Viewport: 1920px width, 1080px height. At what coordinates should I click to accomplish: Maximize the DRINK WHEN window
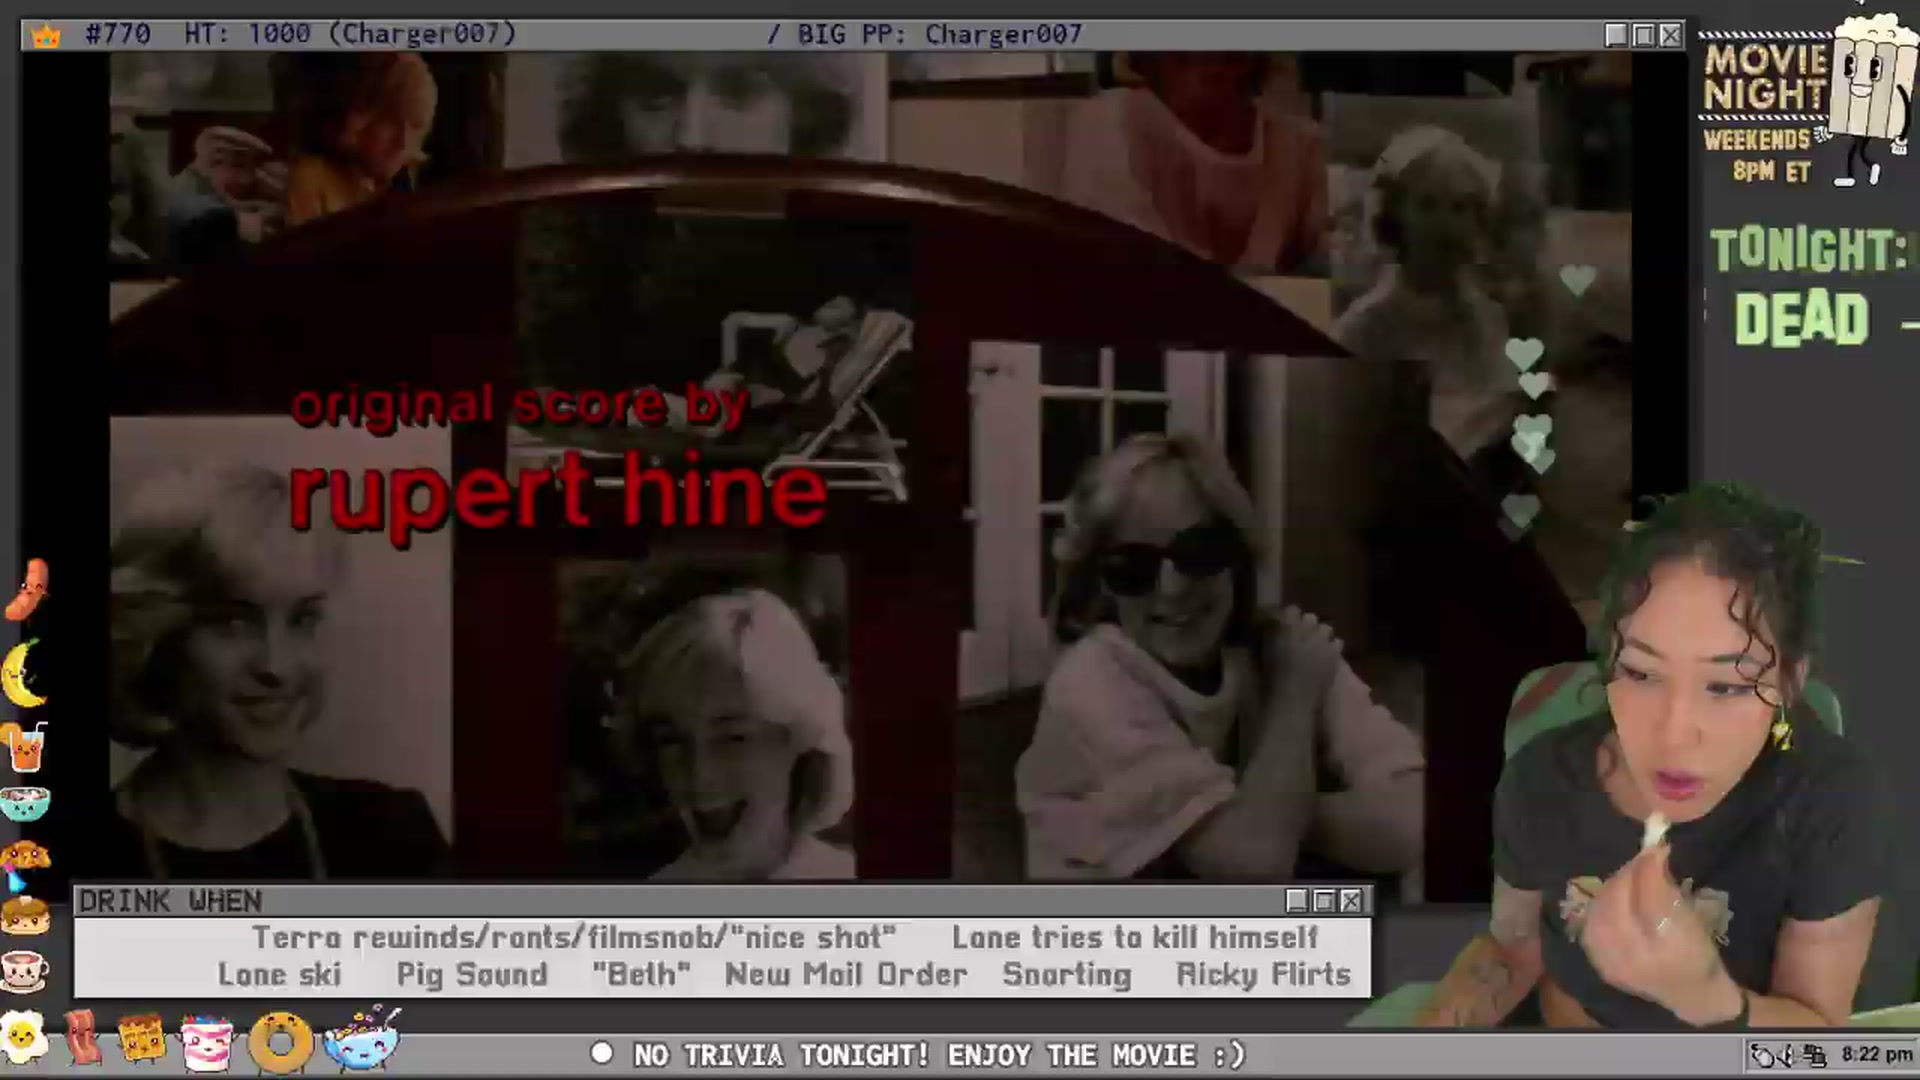pyautogui.click(x=1323, y=901)
